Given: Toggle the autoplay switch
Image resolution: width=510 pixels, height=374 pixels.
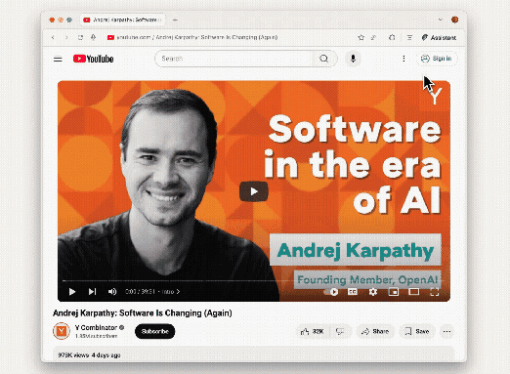Looking at the screenshot, I should coord(331,292).
